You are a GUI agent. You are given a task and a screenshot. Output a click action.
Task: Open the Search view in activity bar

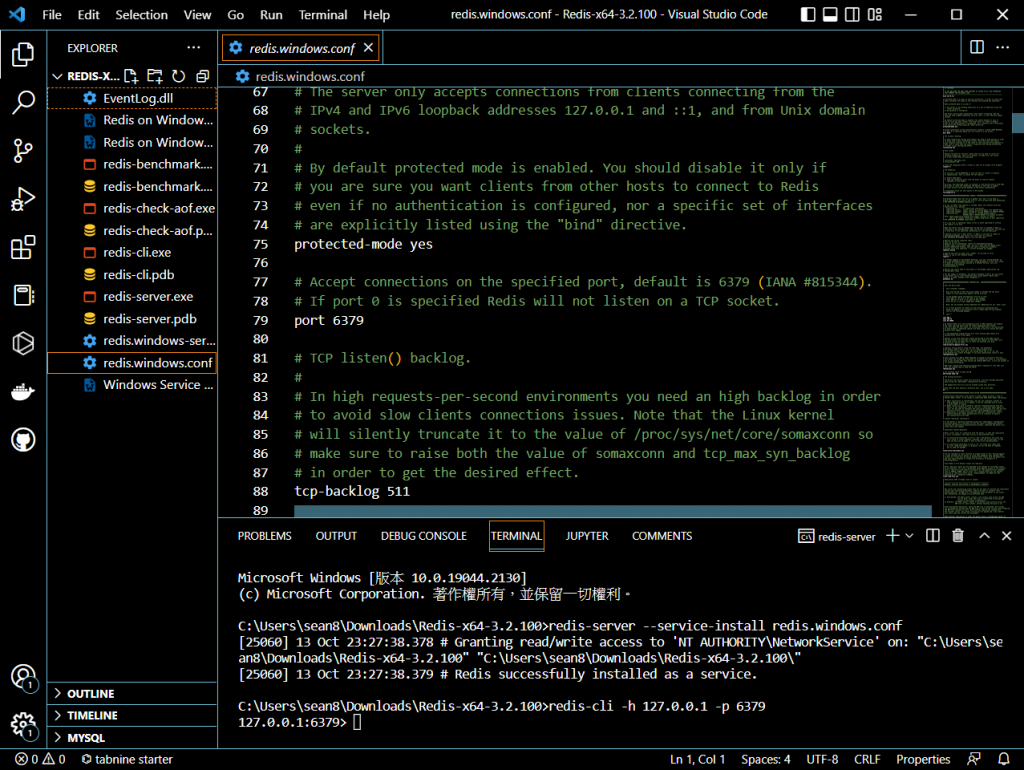pos(23,101)
